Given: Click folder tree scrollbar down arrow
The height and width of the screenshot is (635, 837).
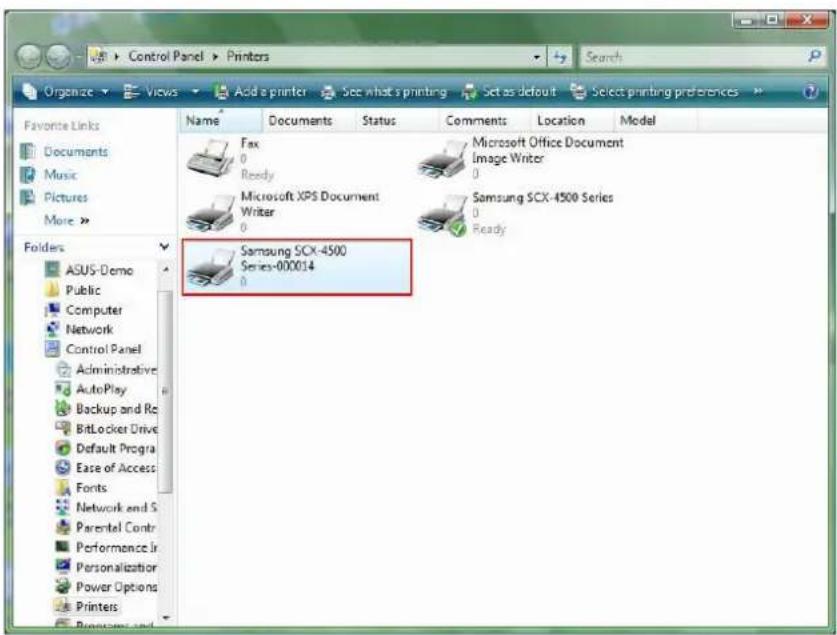Looking at the screenshot, I should pos(165,617).
